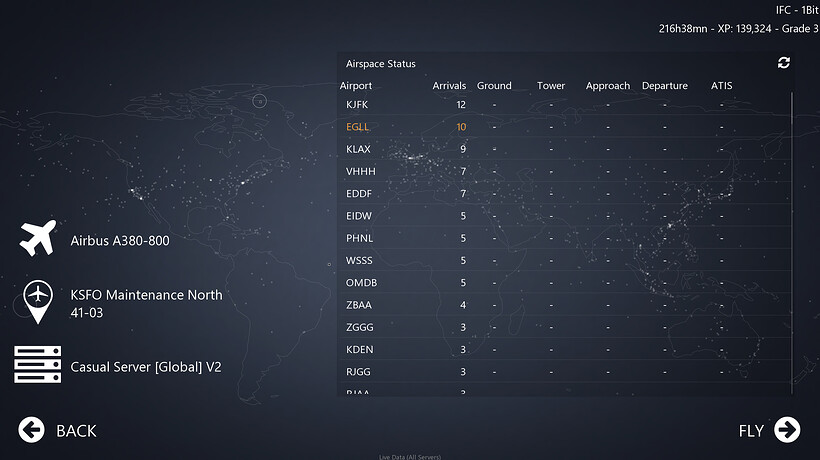Click the BACK text label
The height and width of the screenshot is (460, 820).
[x=76, y=431]
